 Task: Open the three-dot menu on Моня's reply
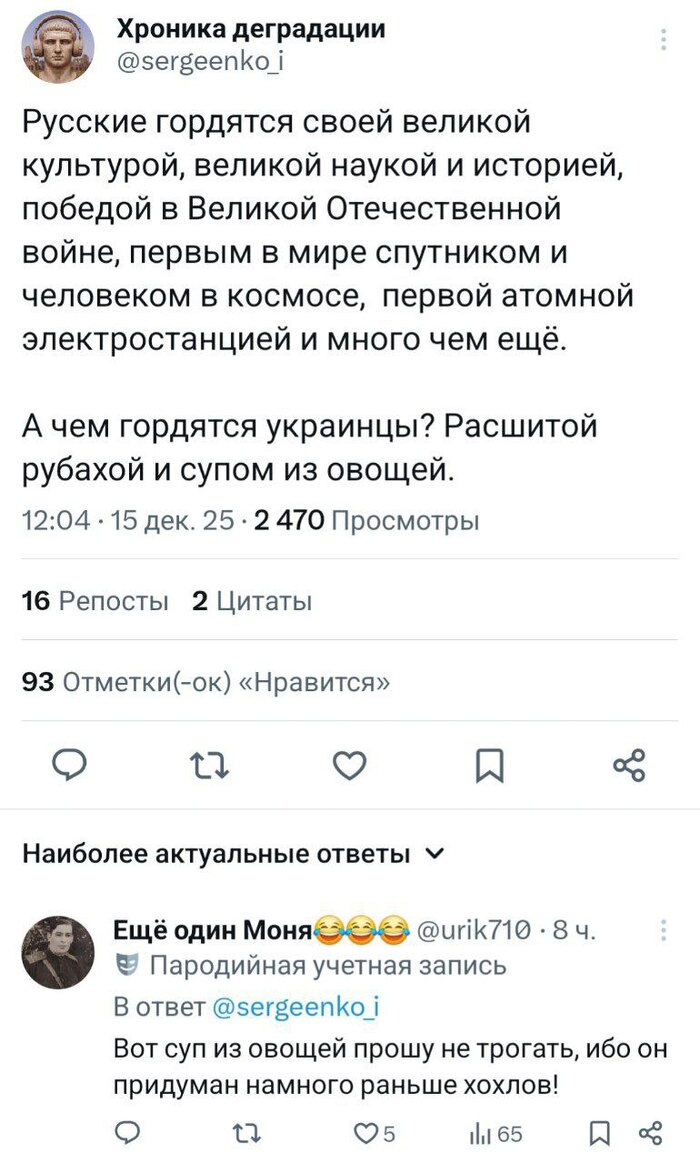[x=664, y=930]
